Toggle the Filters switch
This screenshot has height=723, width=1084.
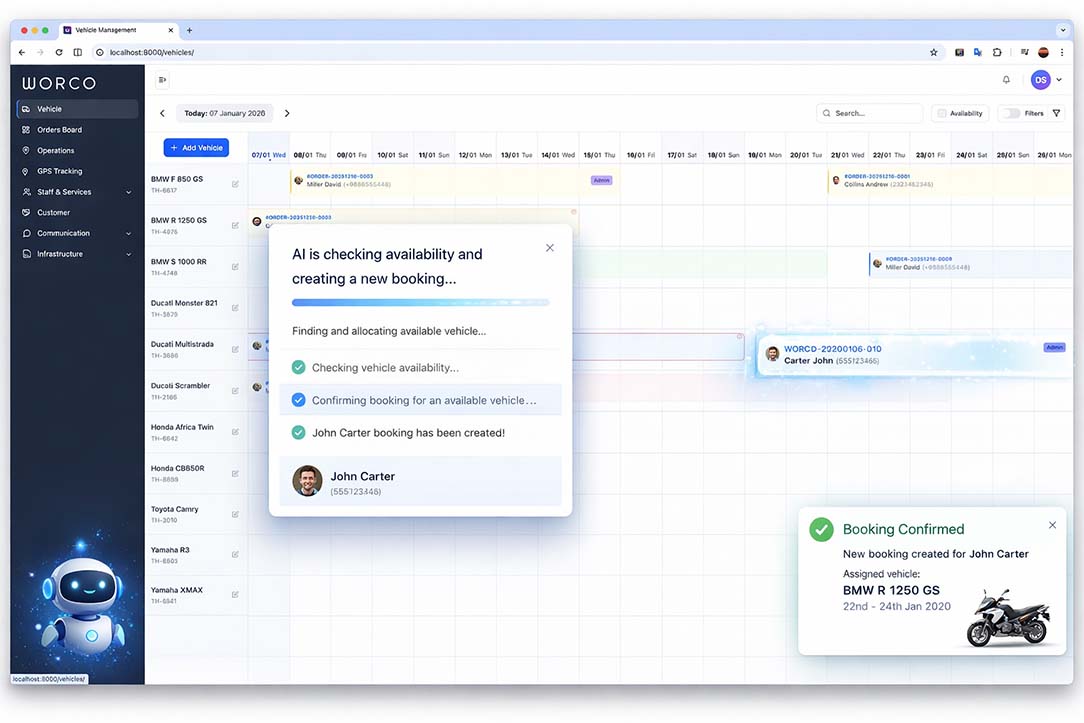[x=1011, y=114]
